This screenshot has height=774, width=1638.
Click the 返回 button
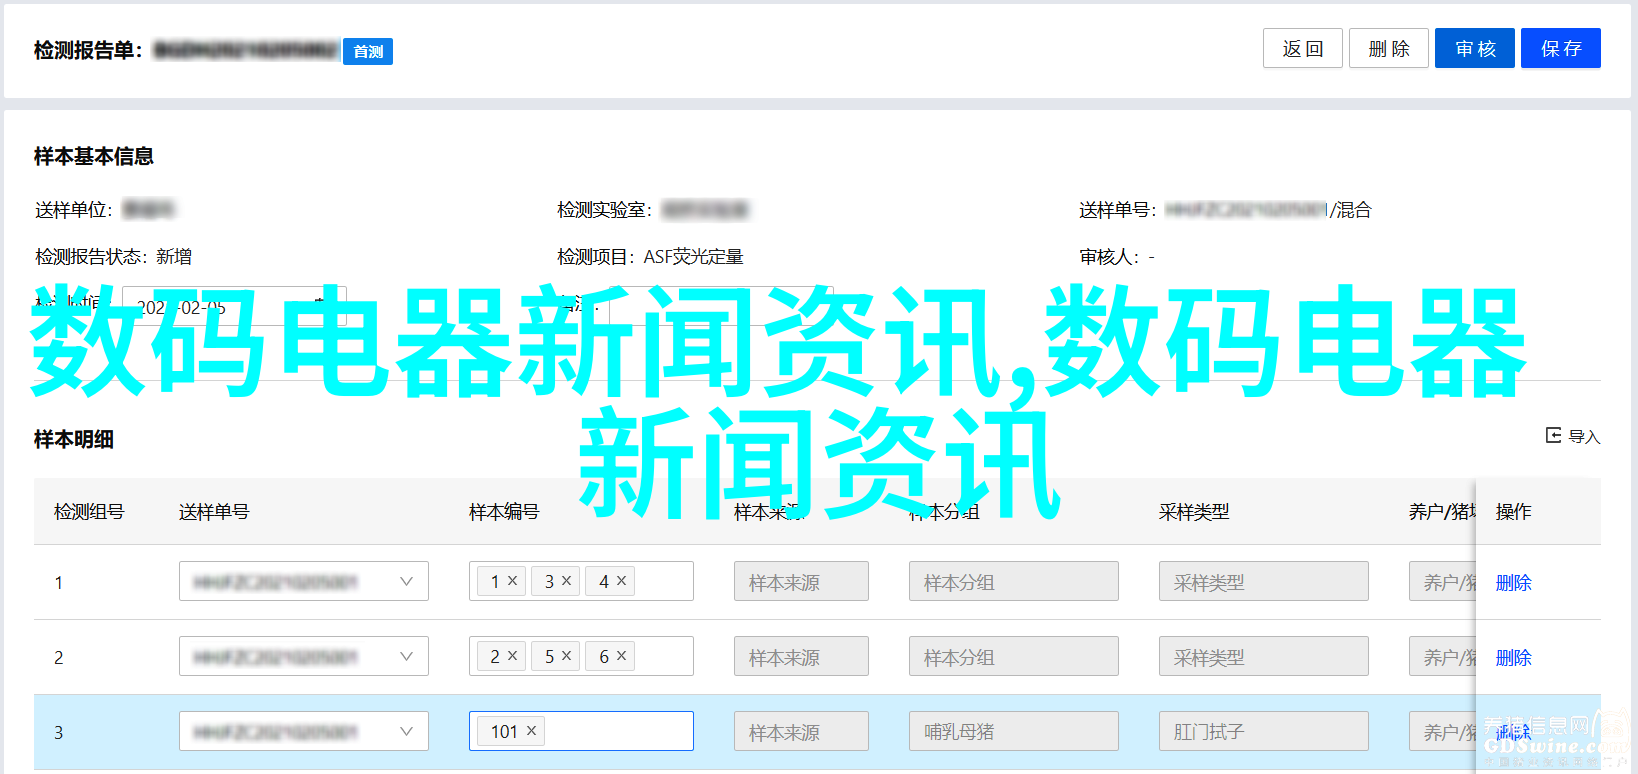(1303, 48)
